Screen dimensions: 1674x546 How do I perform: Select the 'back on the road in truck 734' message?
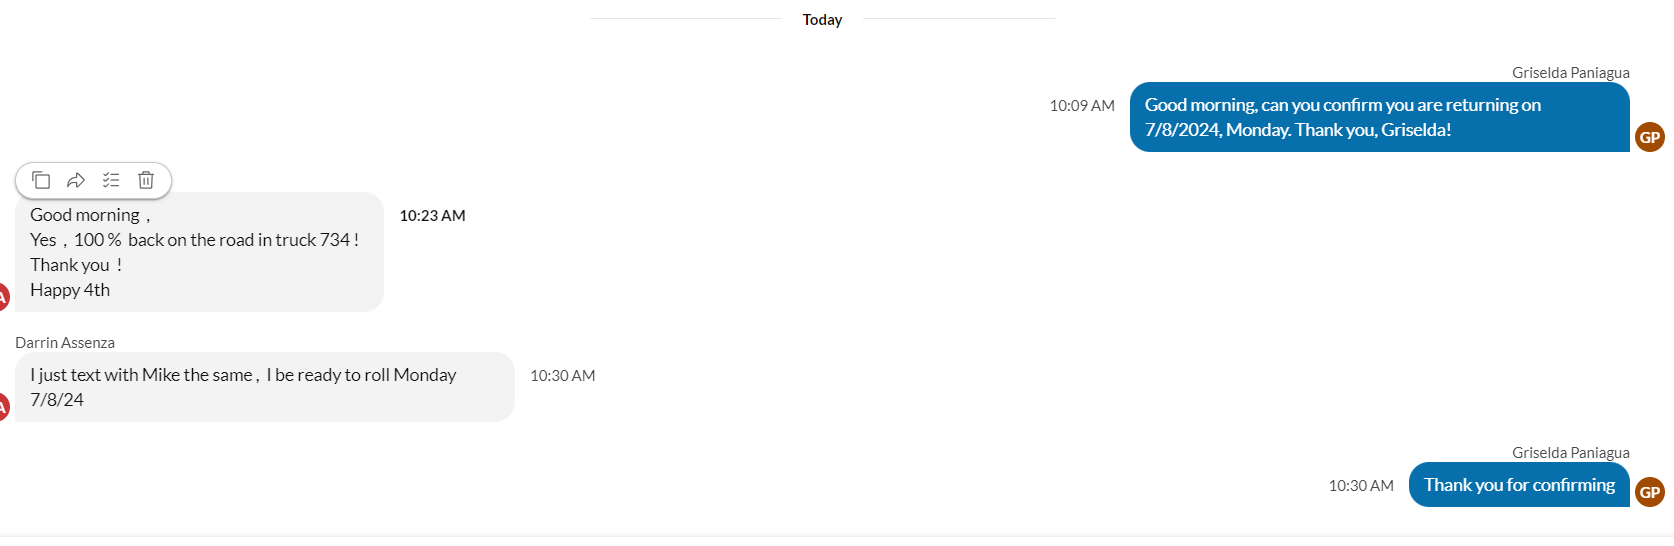point(200,252)
